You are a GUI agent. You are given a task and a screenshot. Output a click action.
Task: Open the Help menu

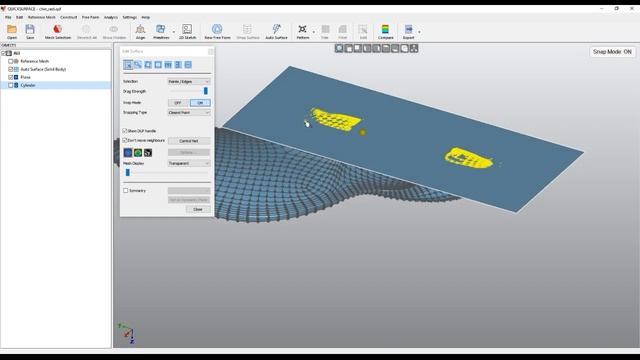[145, 18]
